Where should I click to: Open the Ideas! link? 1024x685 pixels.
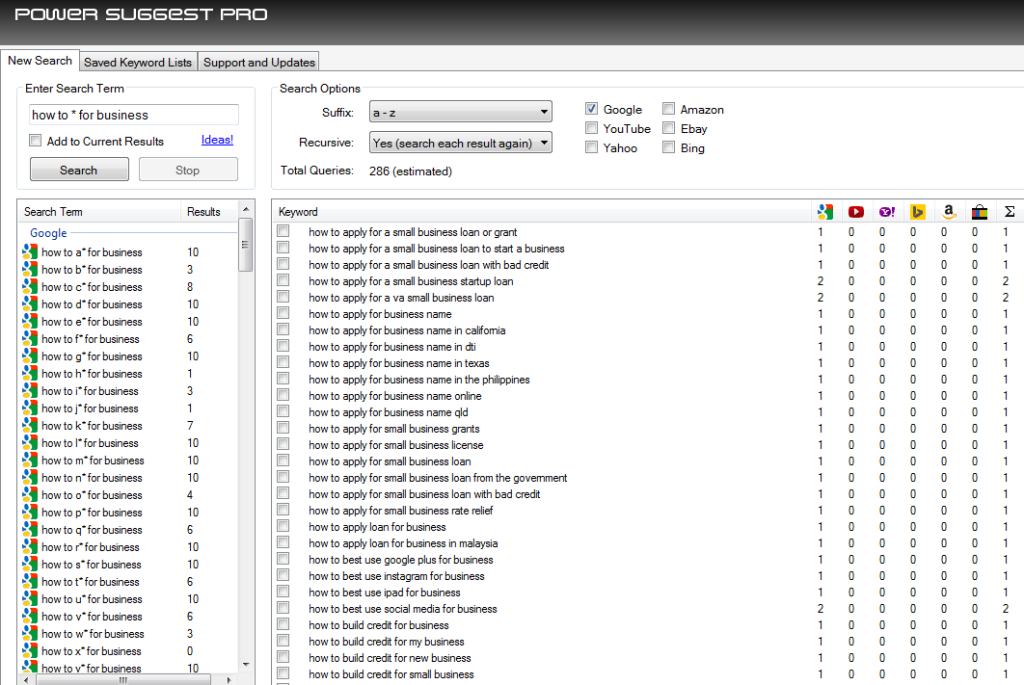(x=217, y=140)
